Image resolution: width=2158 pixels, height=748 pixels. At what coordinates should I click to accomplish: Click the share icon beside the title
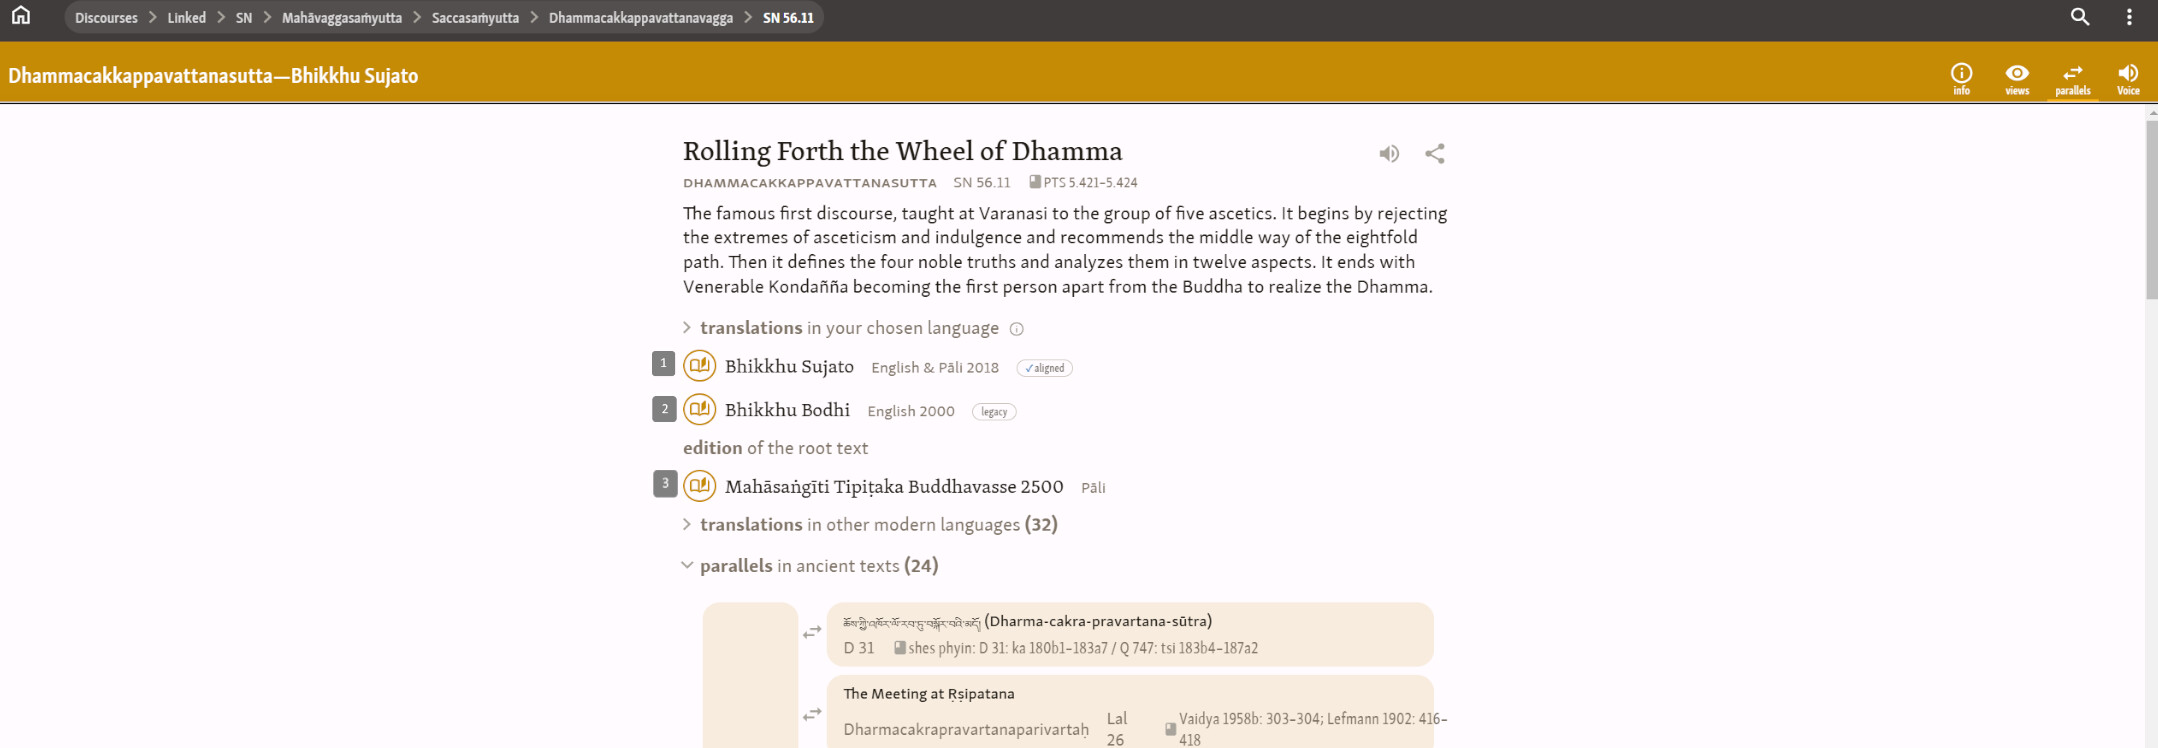coord(1435,154)
